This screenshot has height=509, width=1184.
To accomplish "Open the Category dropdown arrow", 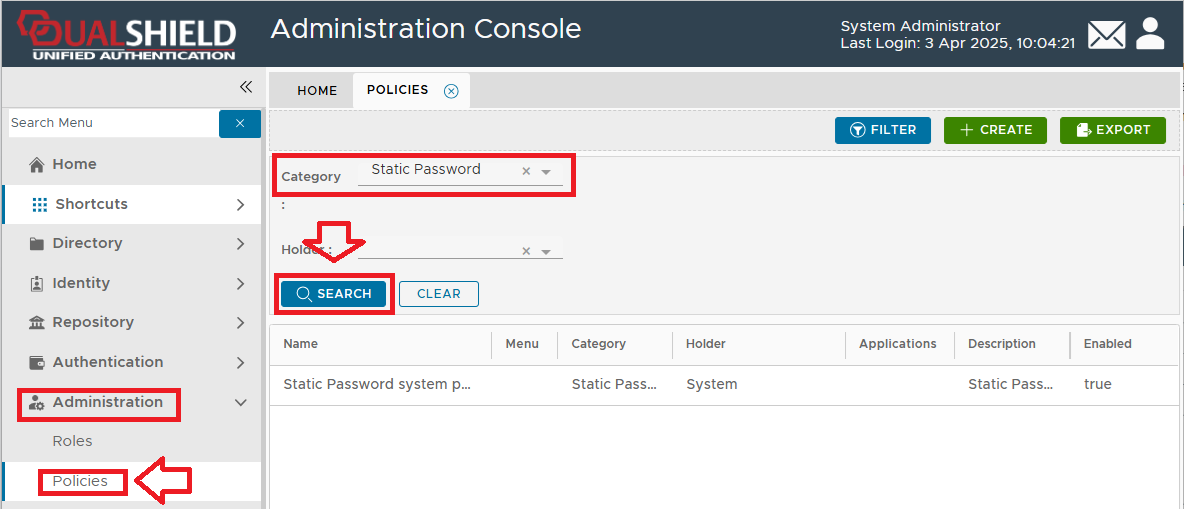I will pyautogui.click(x=546, y=172).
